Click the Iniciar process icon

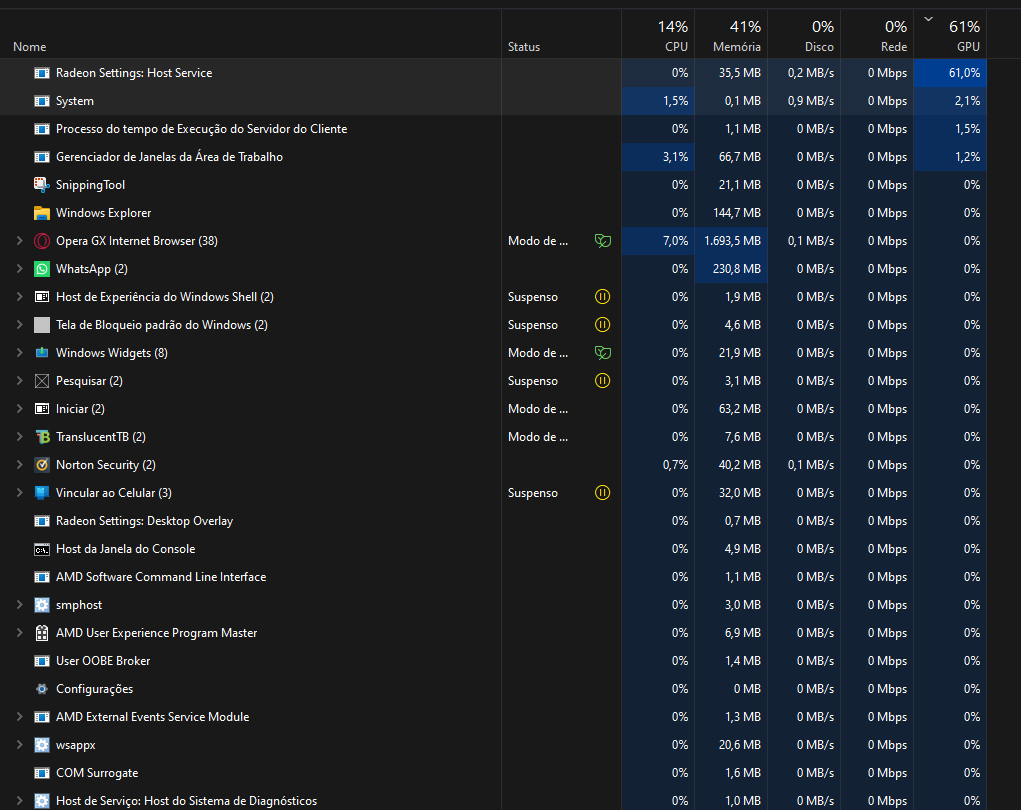[x=42, y=409]
